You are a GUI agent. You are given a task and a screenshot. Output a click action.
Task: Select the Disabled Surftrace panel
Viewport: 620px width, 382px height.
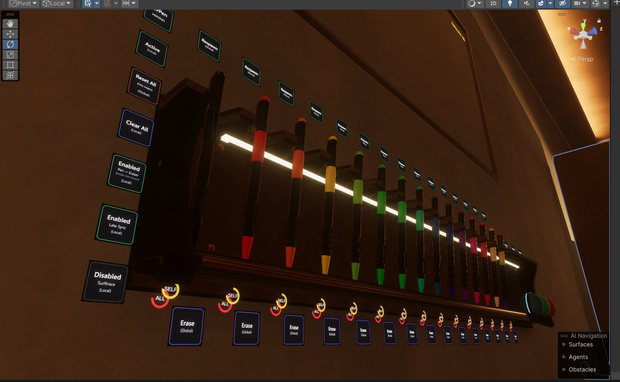pyautogui.click(x=106, y=282)
